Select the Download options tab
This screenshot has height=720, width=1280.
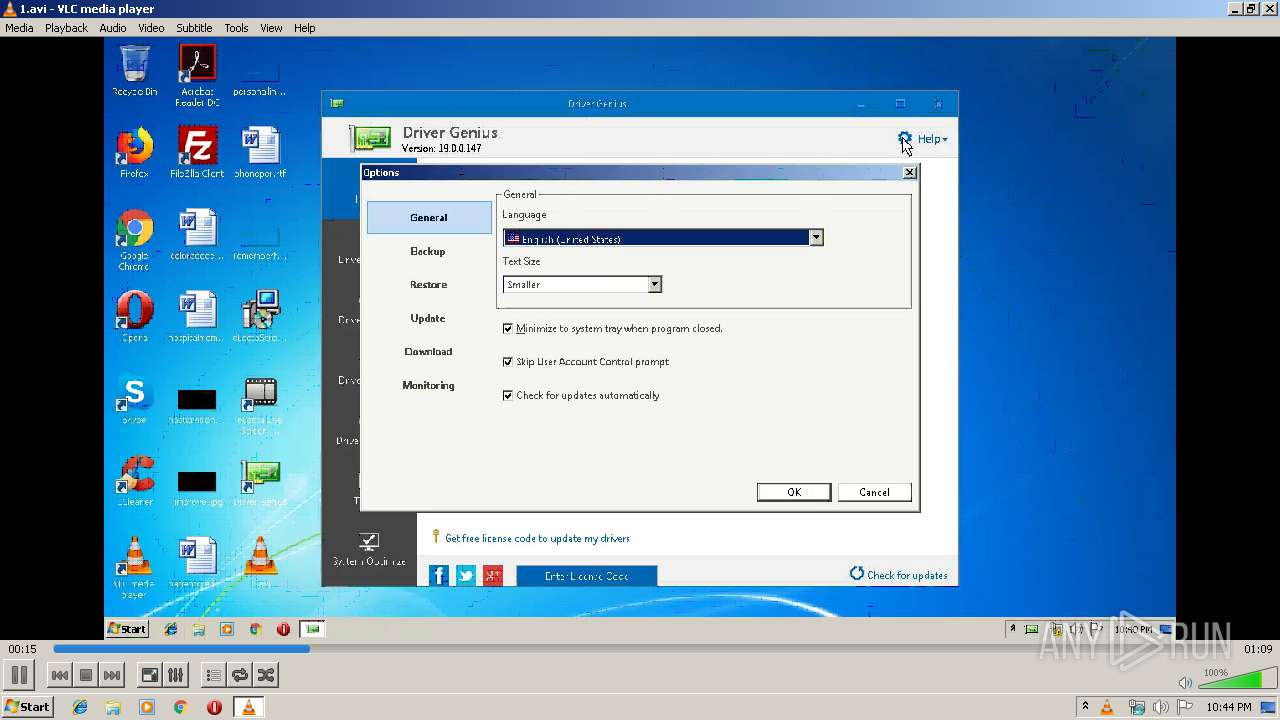[x=428, y=352]
